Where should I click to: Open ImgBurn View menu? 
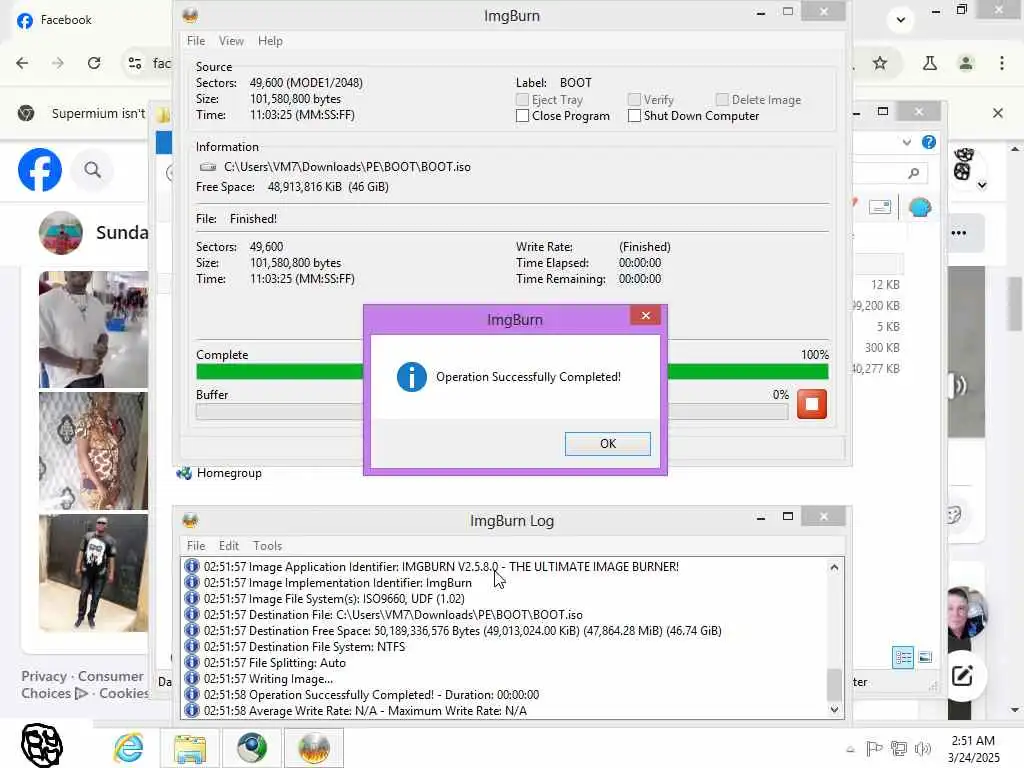(x=231, y=40)
